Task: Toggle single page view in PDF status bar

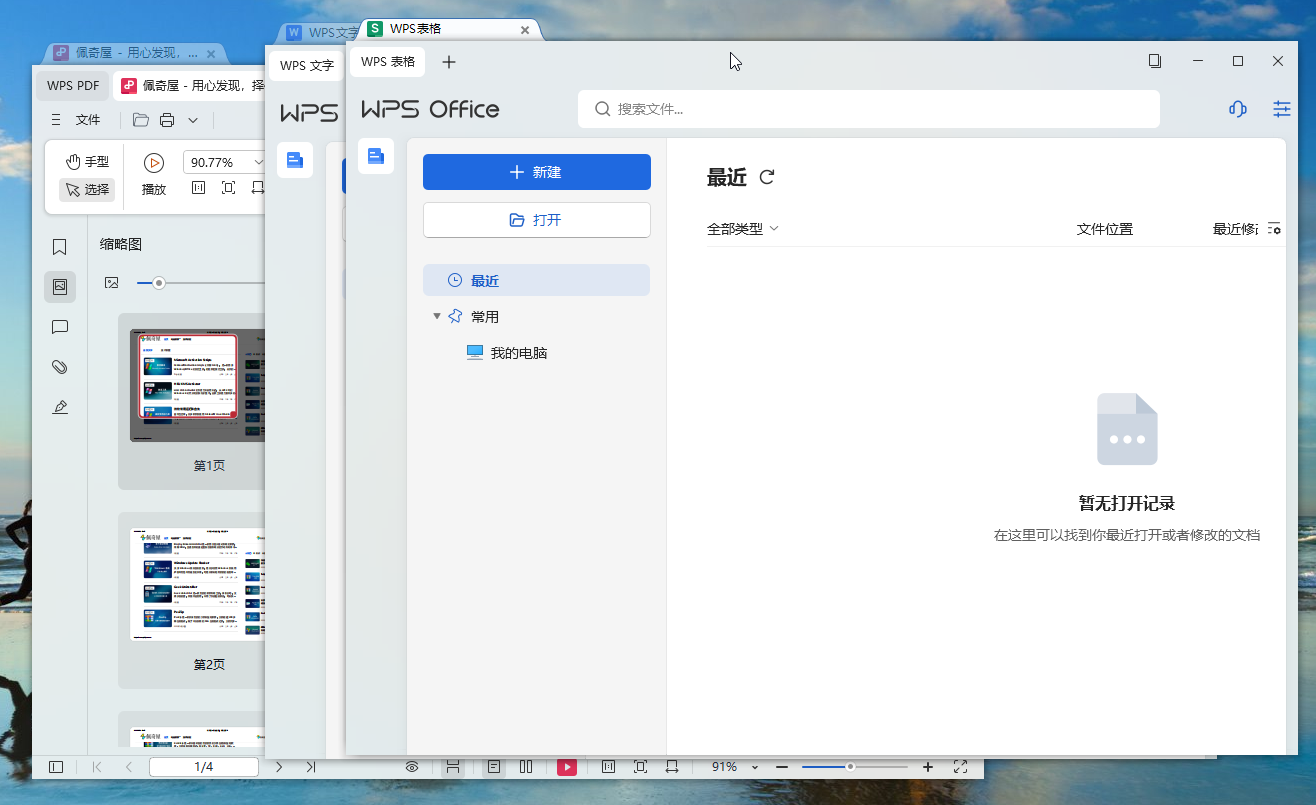Action: pyautogui.click(x=494, y=767)
